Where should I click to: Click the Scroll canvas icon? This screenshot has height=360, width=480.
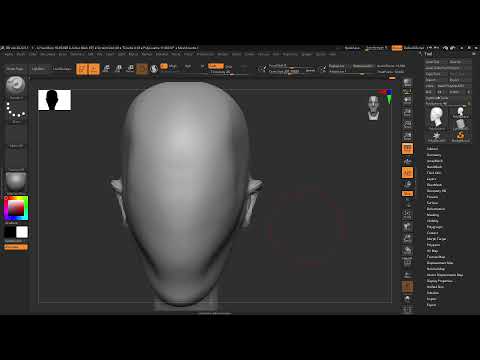coord(407,100)
